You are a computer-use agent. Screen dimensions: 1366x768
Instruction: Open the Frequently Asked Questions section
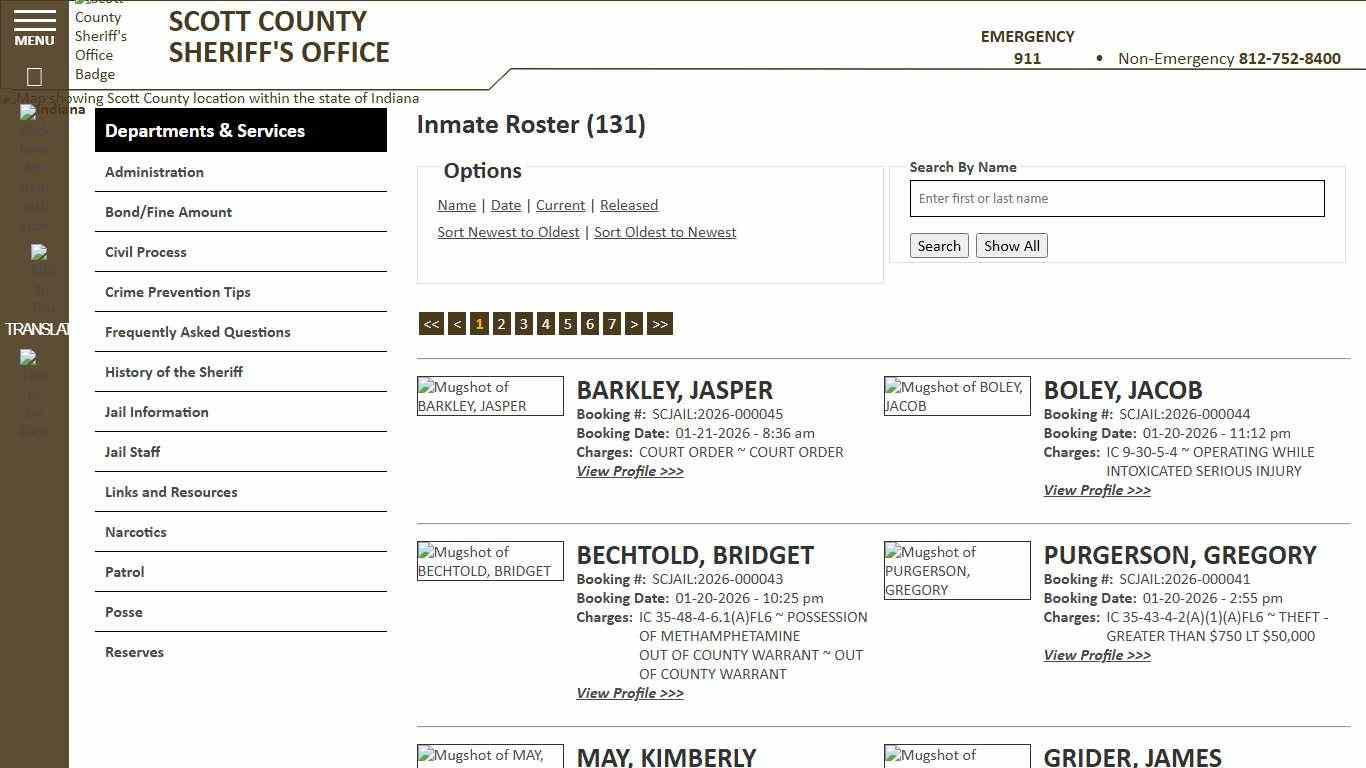click(x=197, y=331)
